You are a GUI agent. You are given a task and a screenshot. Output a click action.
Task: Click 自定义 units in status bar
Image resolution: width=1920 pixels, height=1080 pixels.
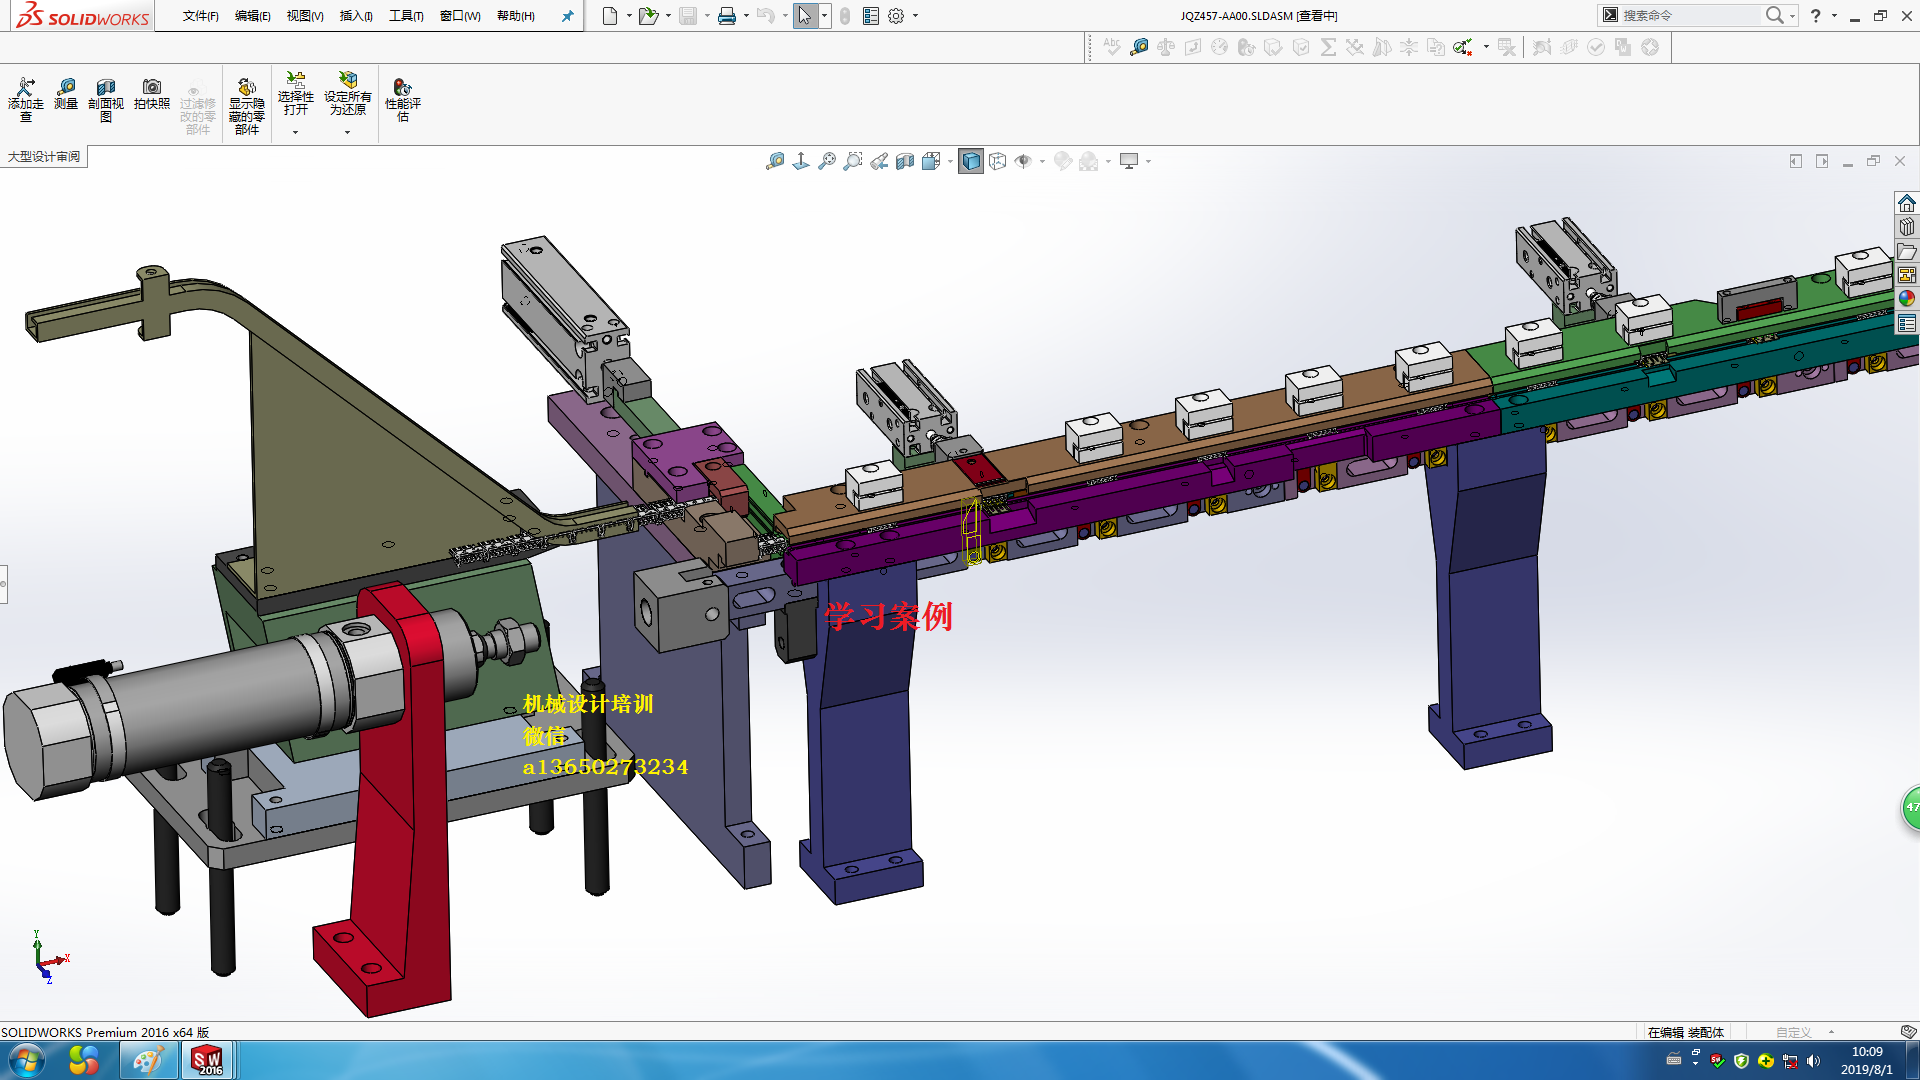pyautogui.click(x=1794, y=1032)
